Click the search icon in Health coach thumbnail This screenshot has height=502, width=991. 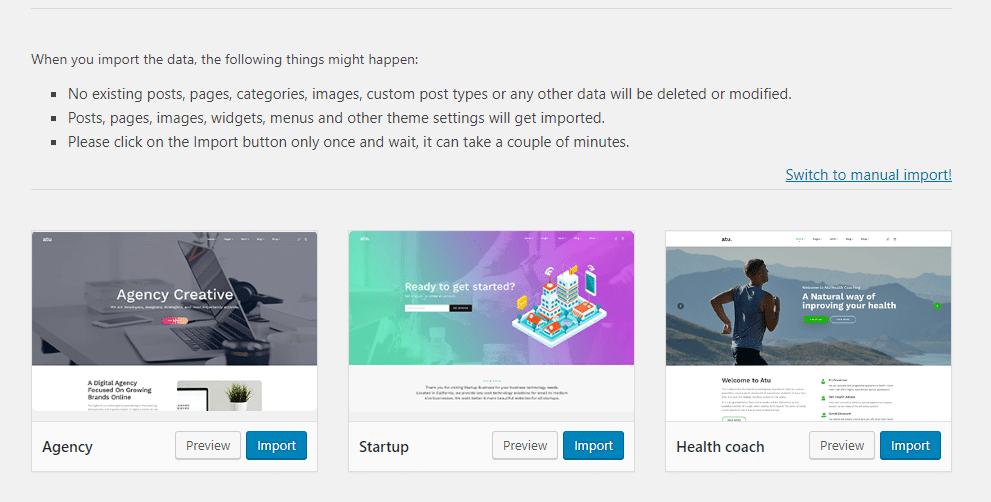(885, 240)
